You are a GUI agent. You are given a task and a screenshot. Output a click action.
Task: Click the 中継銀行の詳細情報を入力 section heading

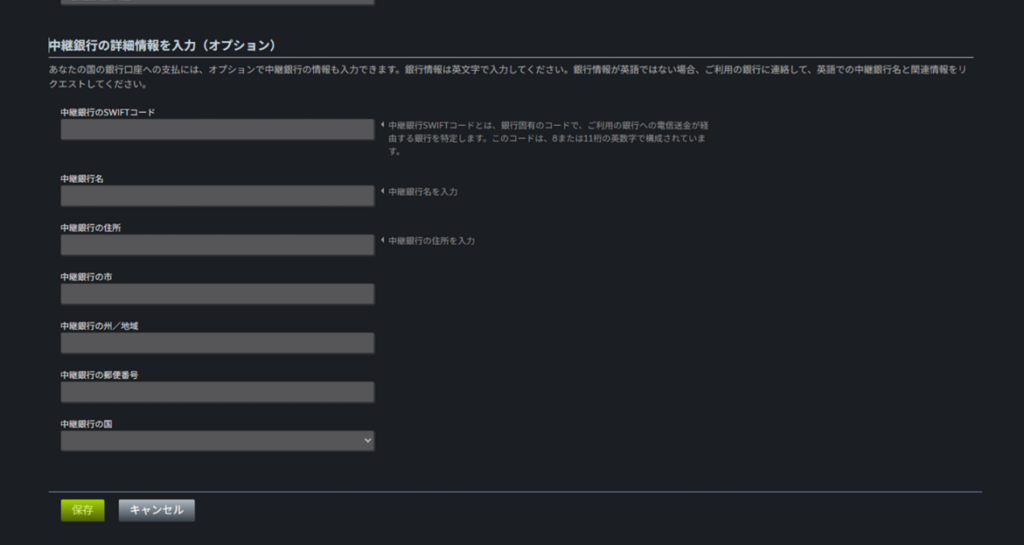162,46
